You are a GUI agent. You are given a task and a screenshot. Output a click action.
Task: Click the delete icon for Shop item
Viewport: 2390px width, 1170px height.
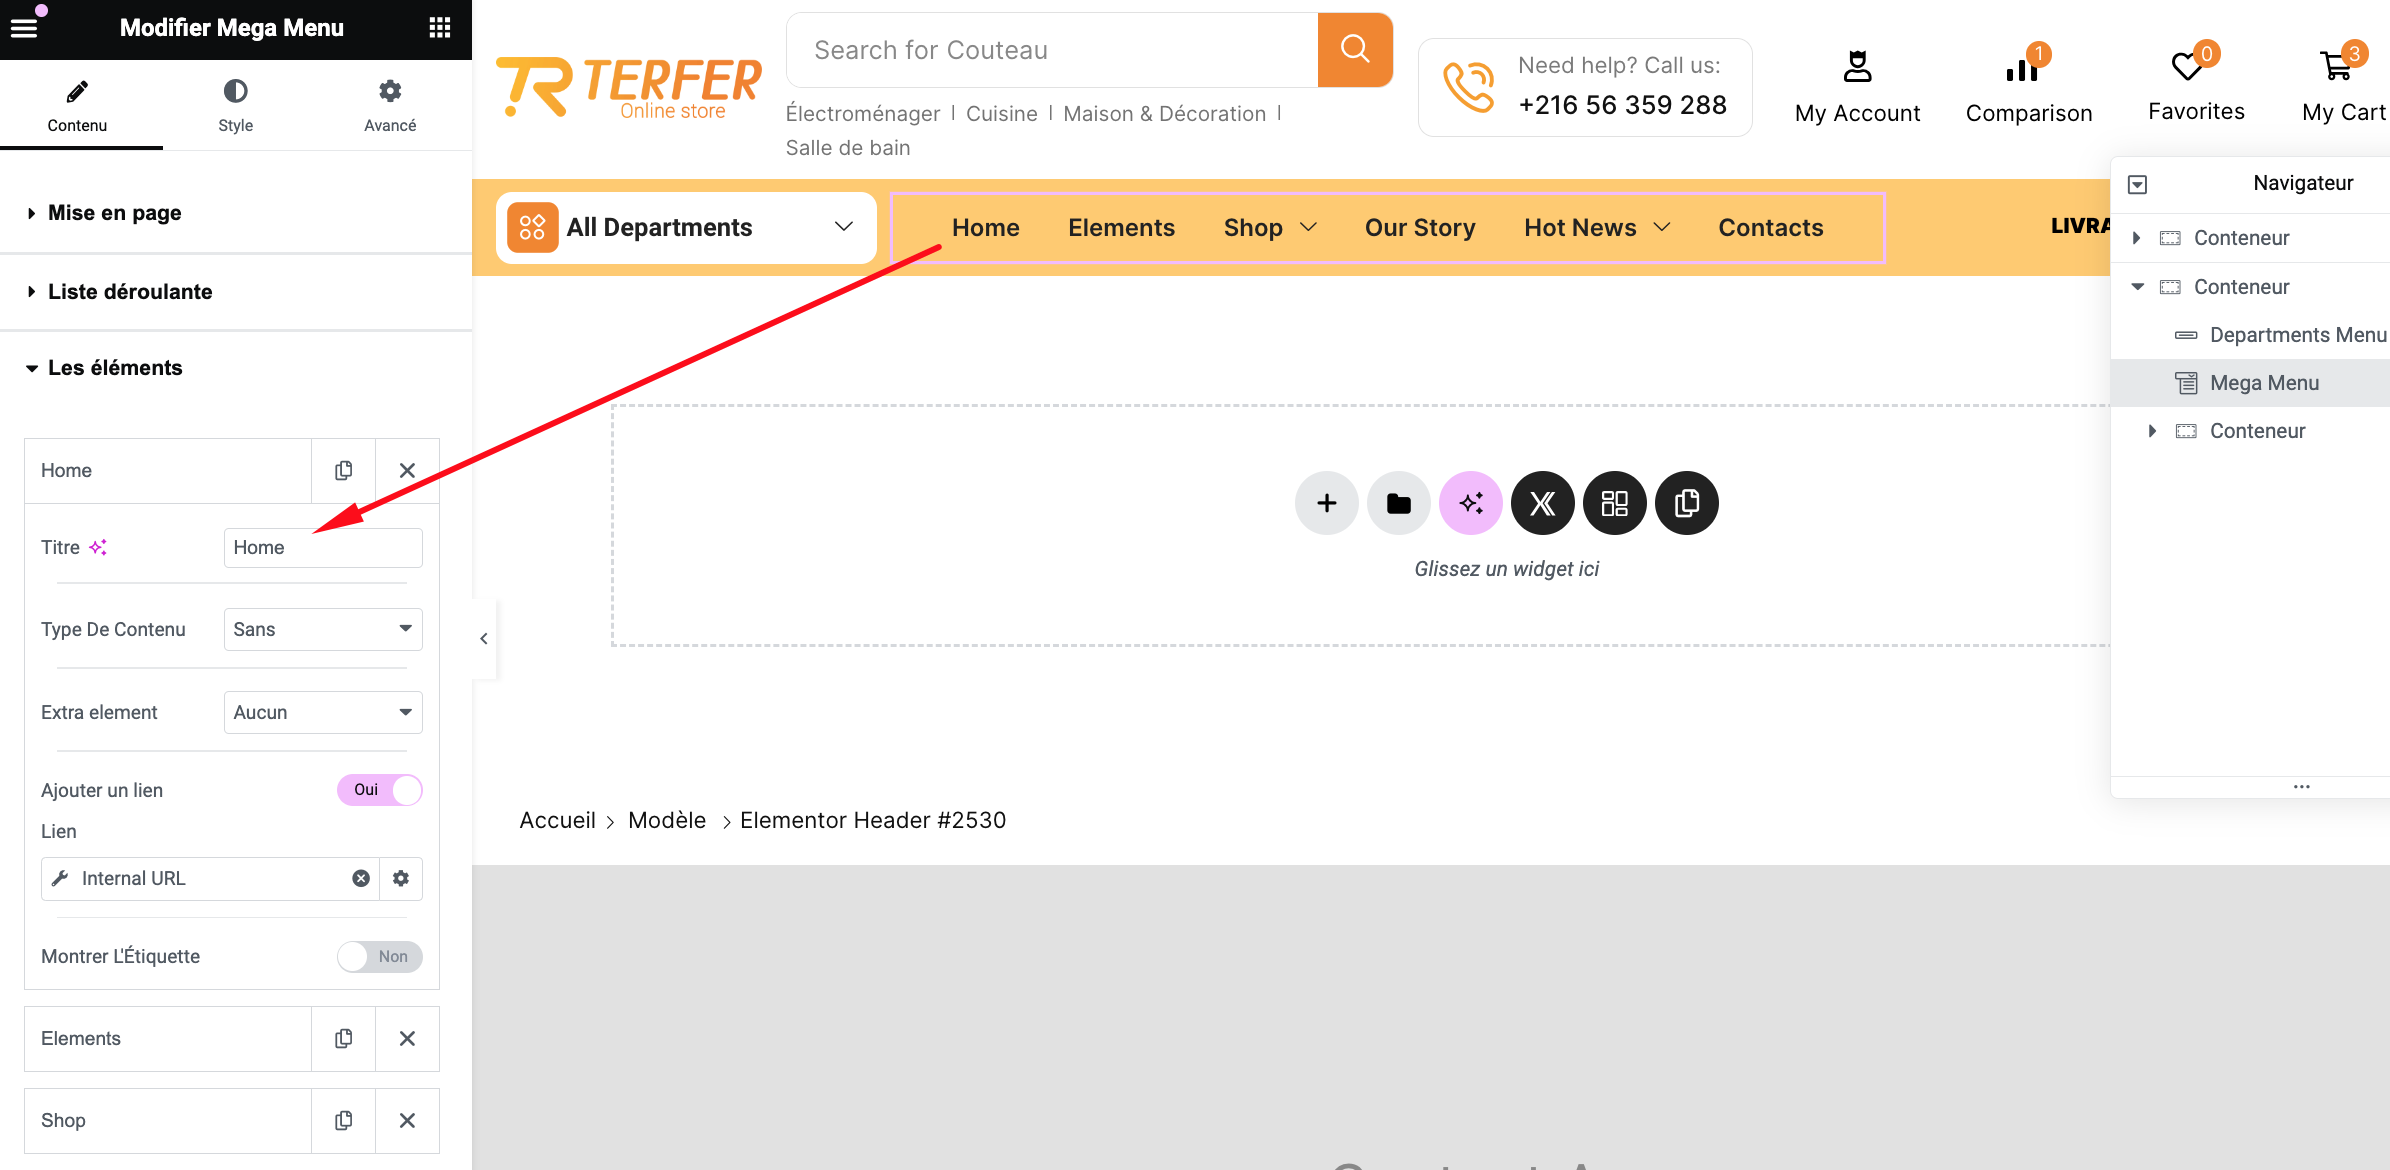[405, 1118]
